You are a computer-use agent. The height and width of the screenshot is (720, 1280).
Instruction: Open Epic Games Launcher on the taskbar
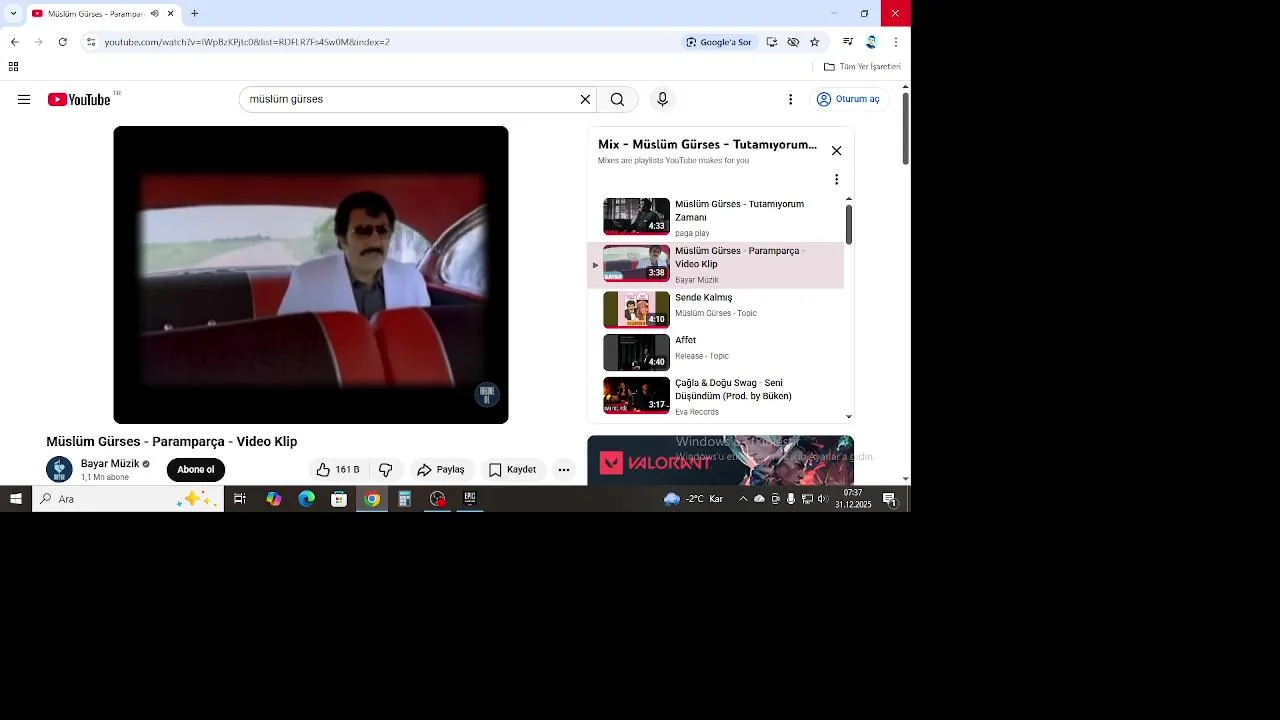pos(470,499)
